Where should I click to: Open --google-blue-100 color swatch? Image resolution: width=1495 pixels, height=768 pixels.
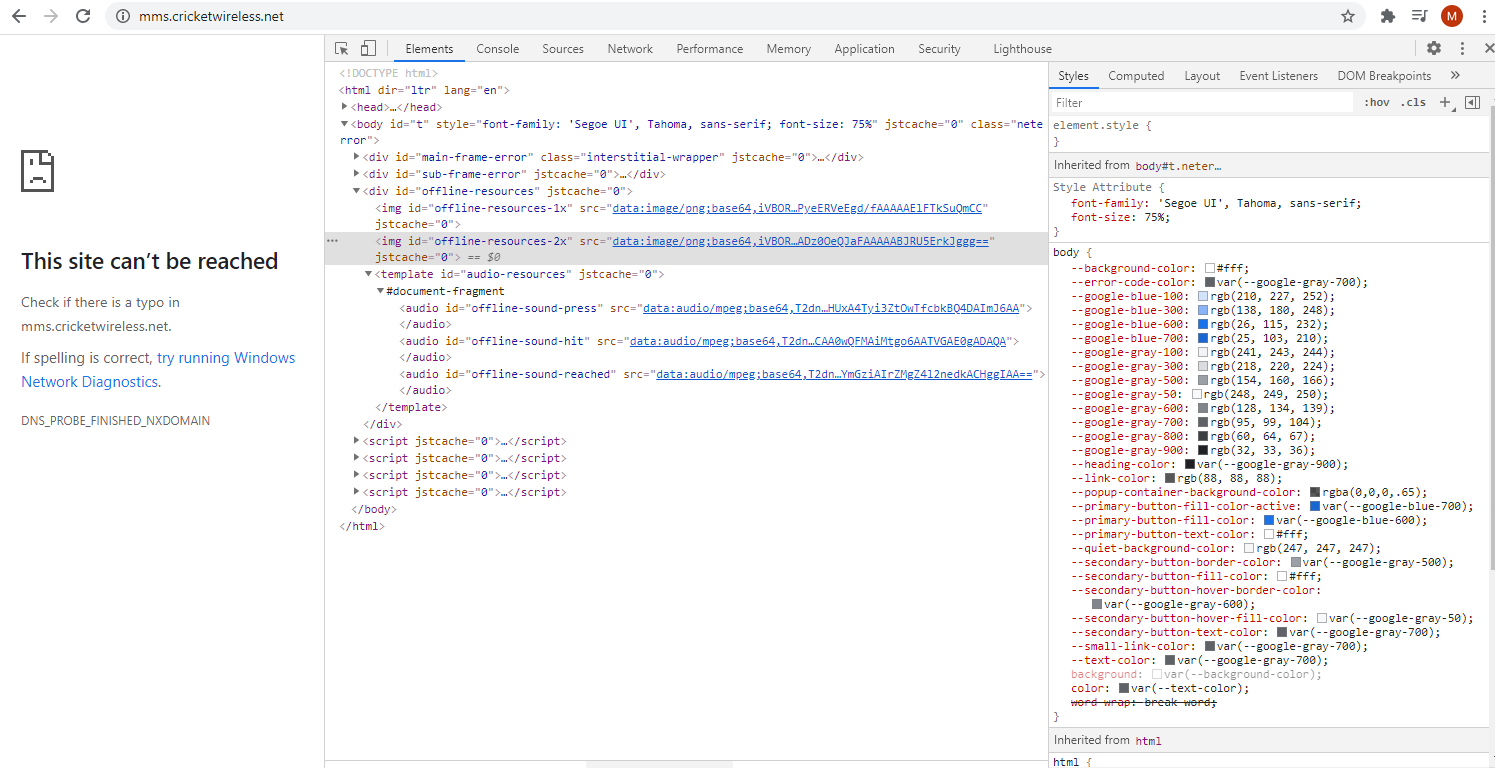(1203, 296)
